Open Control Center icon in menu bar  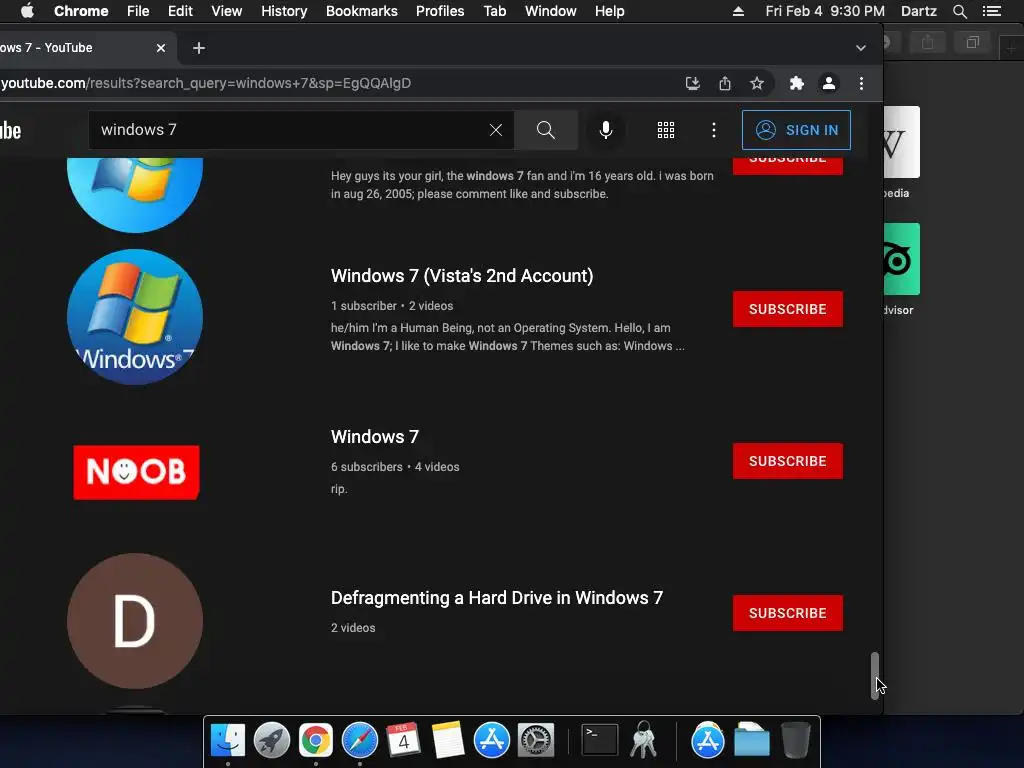992,11
